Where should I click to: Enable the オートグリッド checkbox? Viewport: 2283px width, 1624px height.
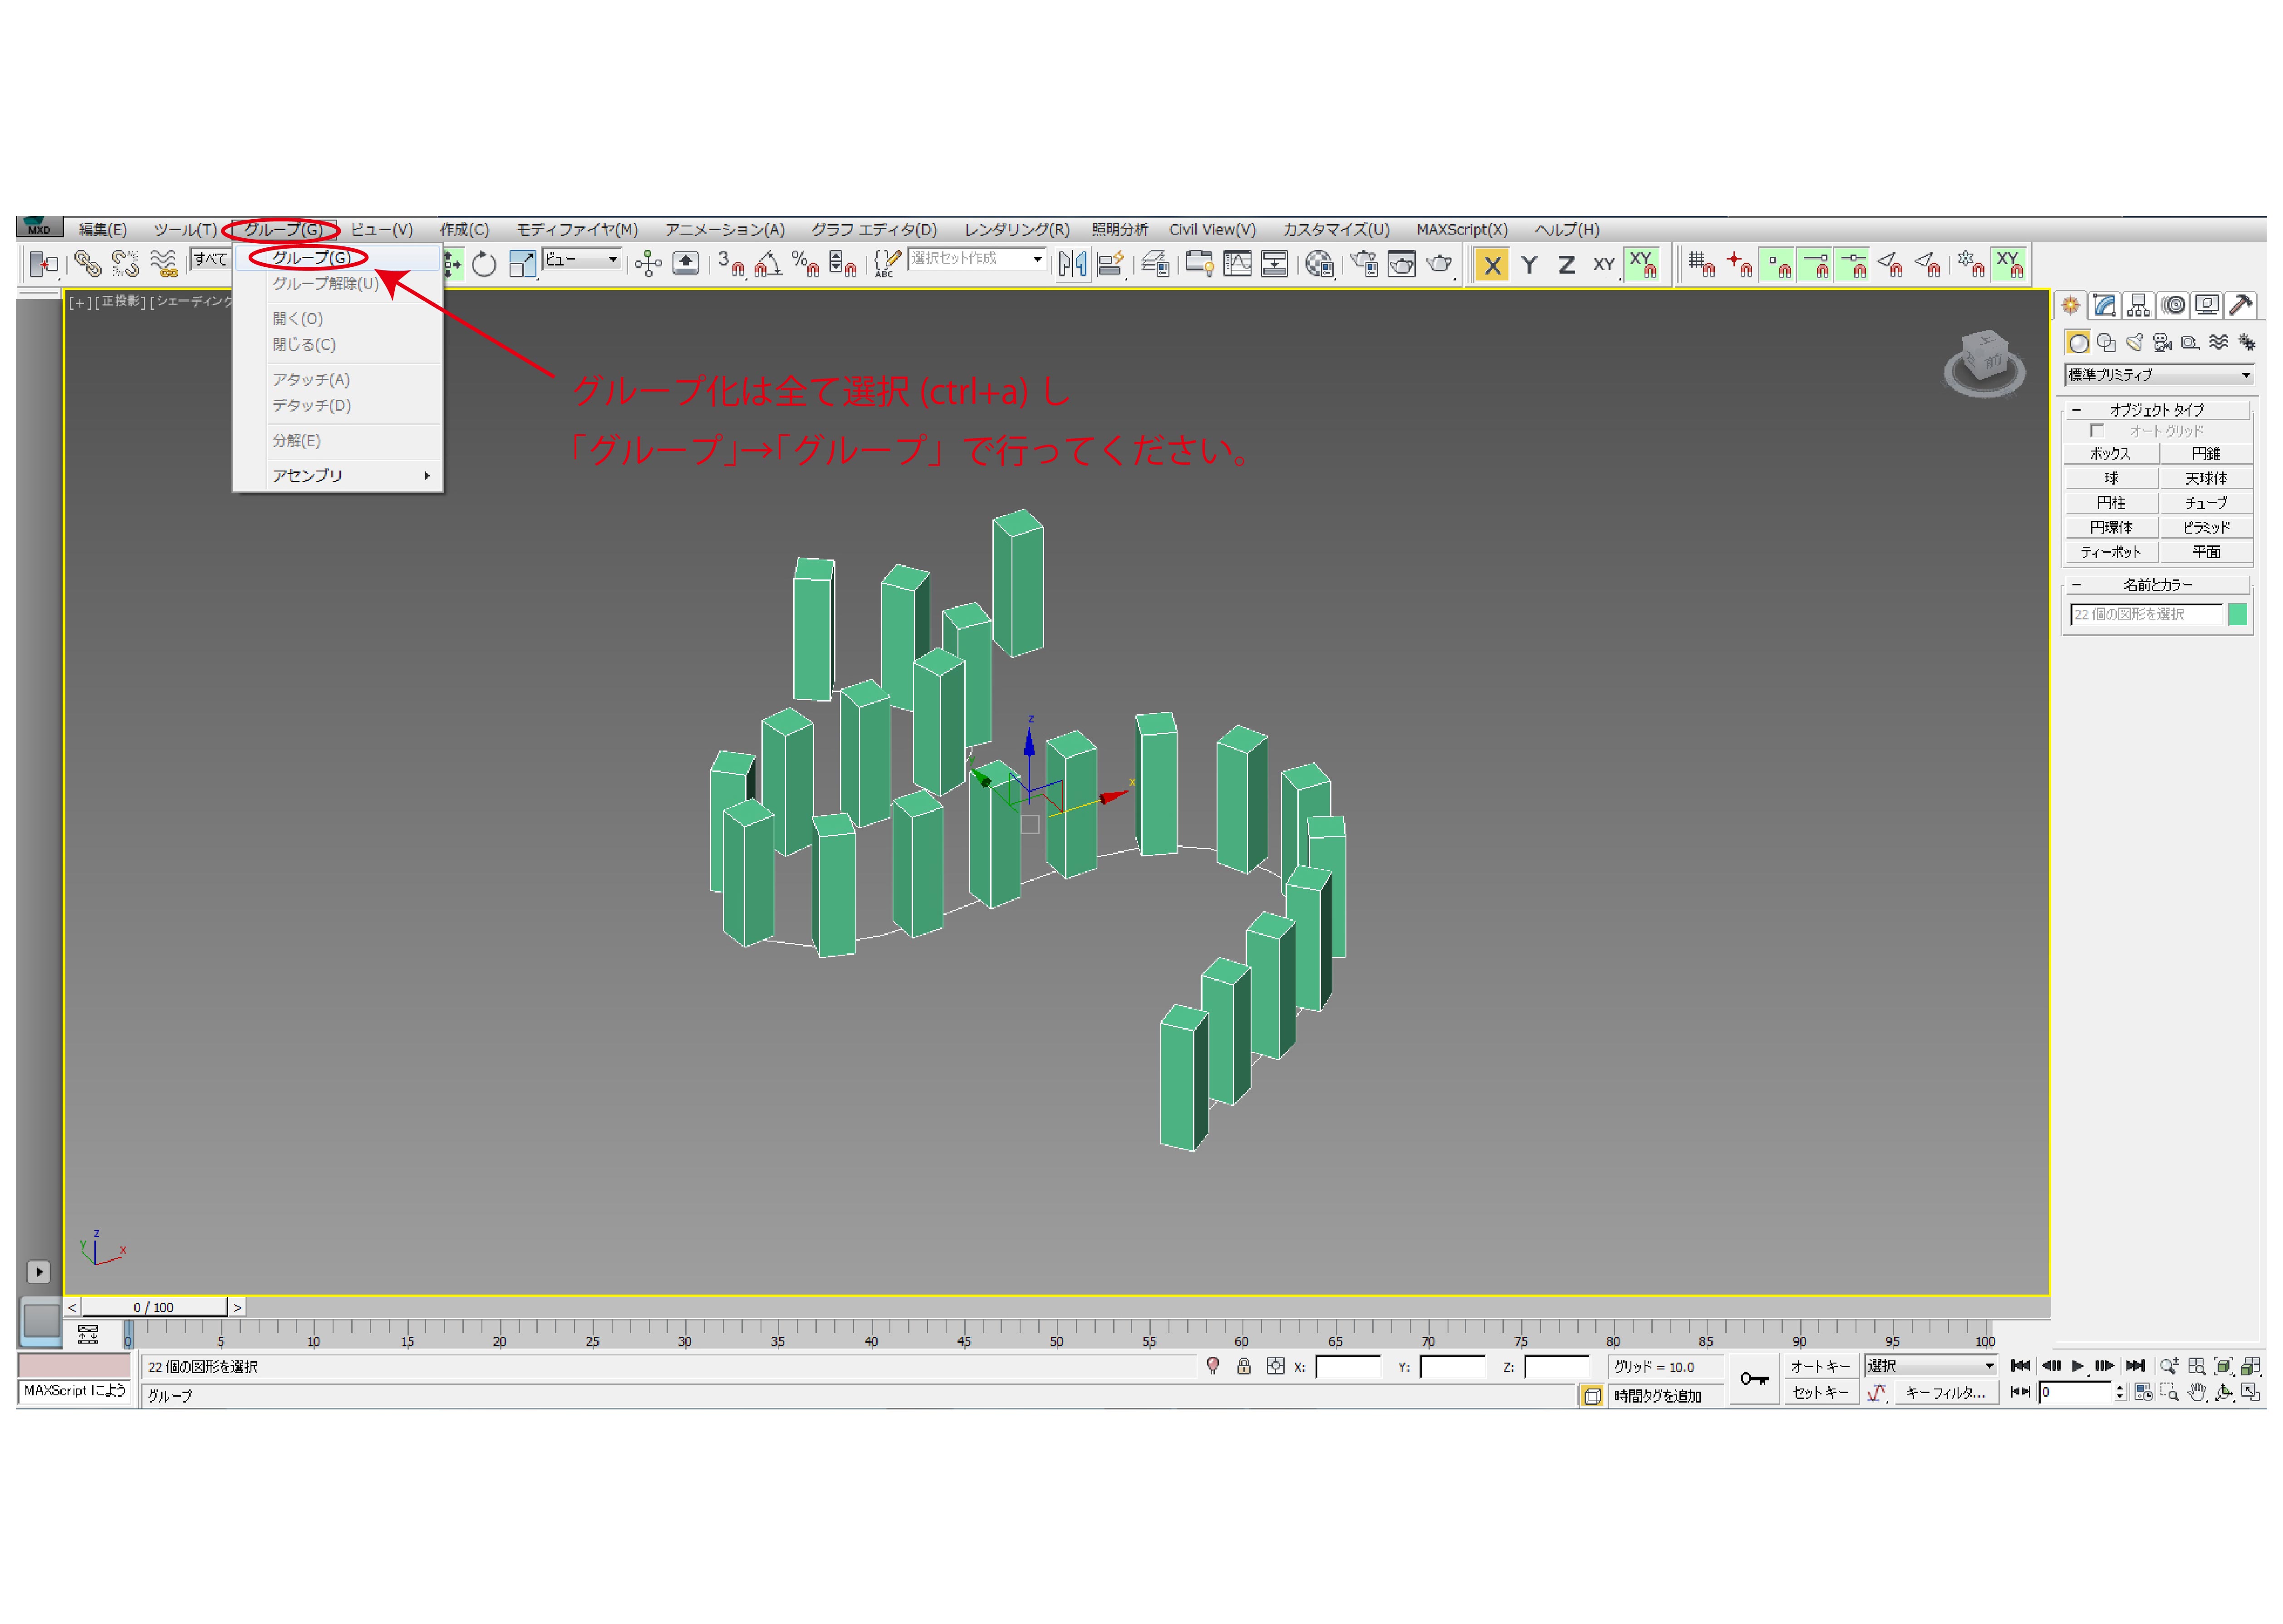[2096, 431]
